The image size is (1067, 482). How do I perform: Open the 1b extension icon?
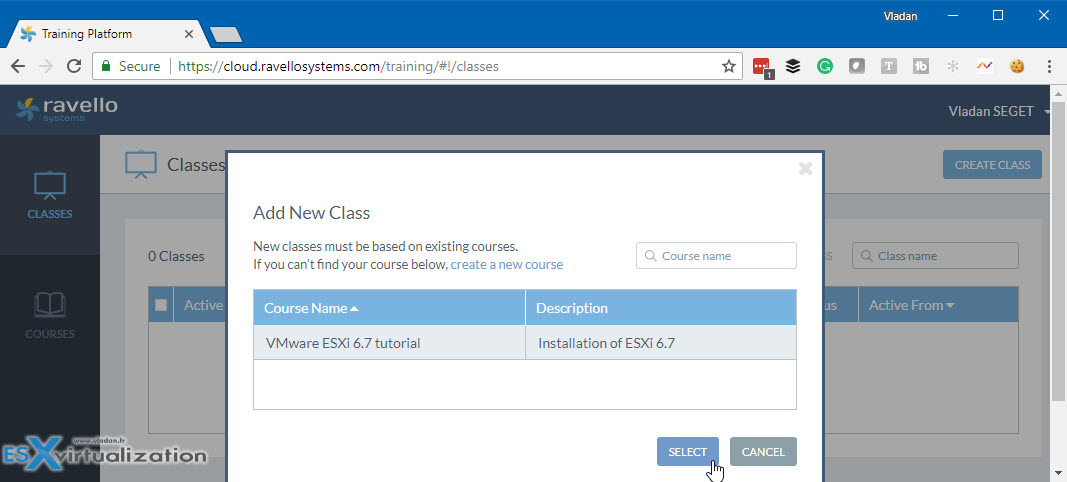(921, 66)
